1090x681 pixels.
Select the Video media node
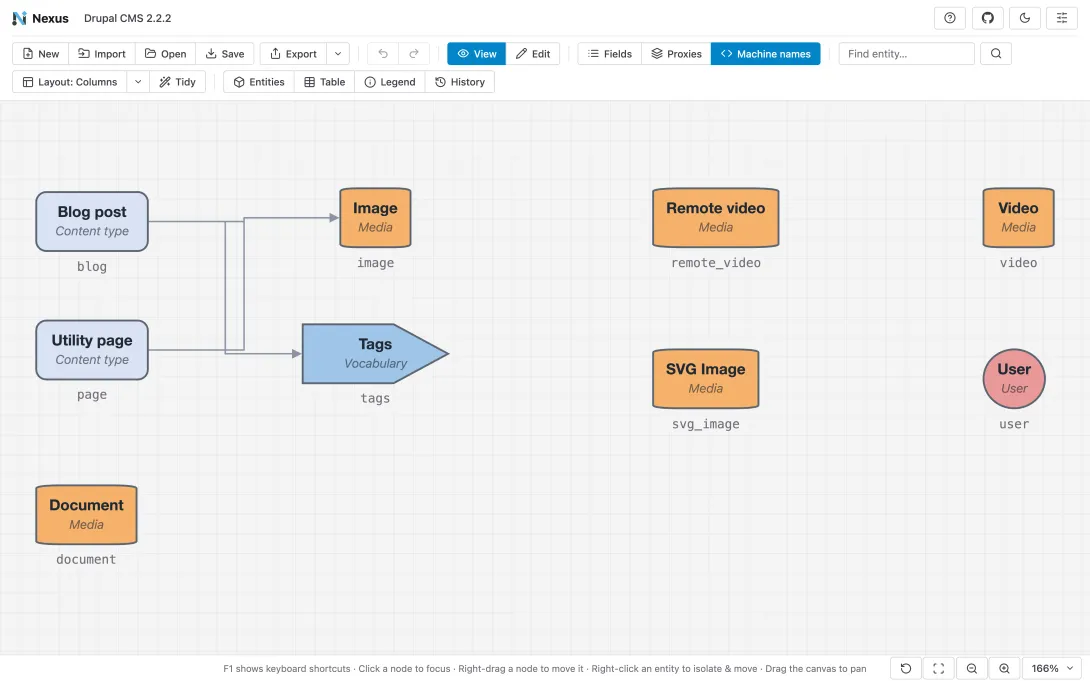(x=1018, y=218)
